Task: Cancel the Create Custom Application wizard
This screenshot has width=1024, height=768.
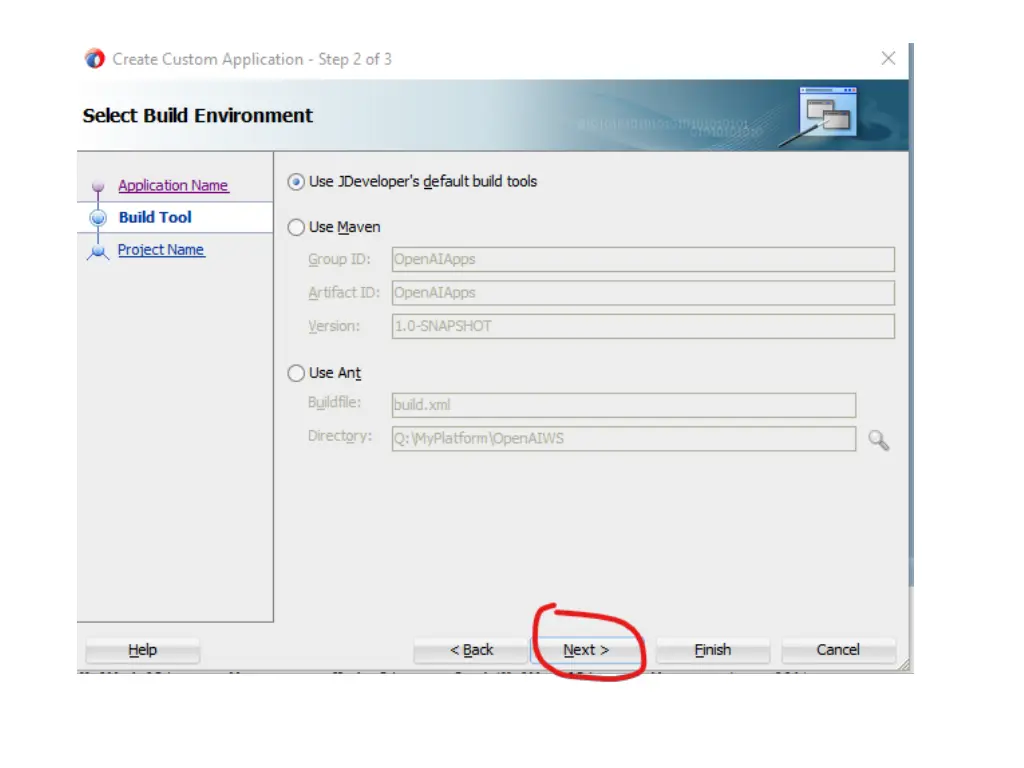Action: pos(838,650)
